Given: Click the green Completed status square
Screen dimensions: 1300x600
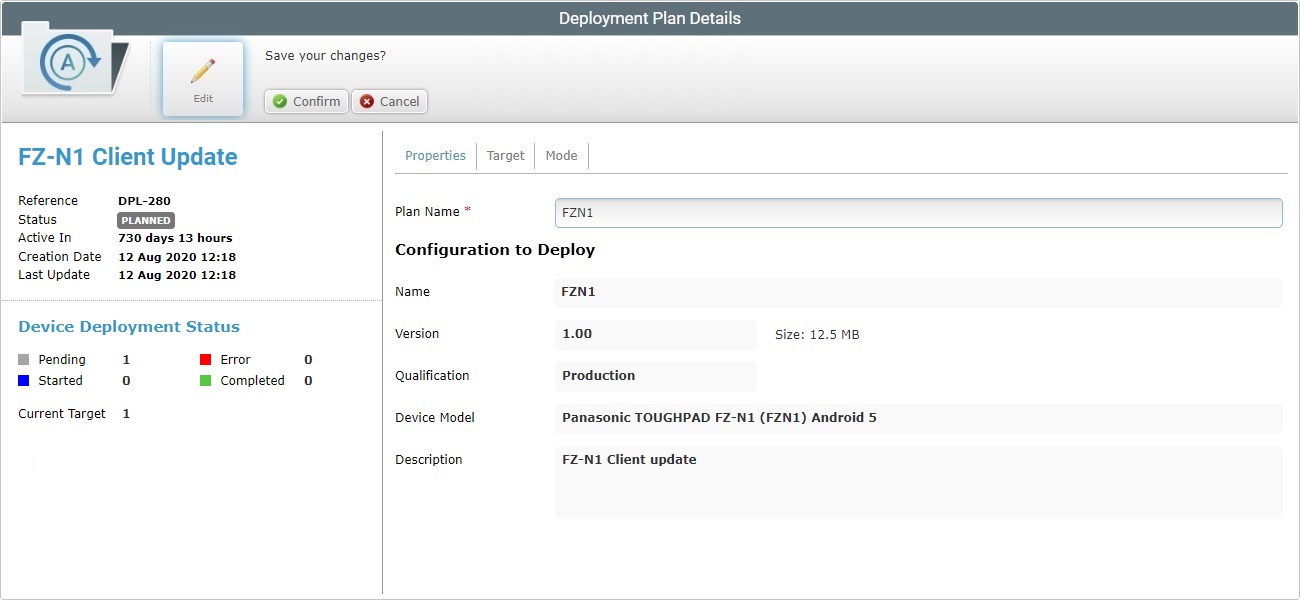Looking at the screenshot, I should pyautogui.click(x=205, y=380).
